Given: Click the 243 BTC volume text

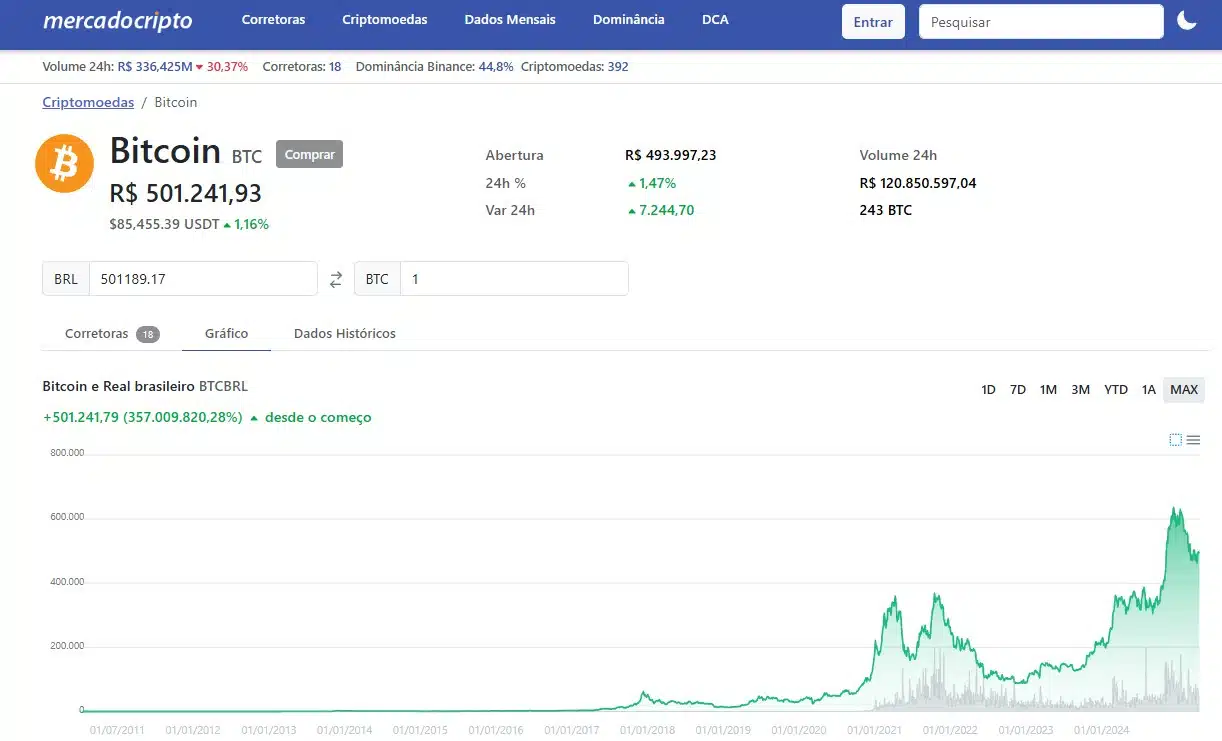Looking at the screenshot, I should [x=886, y=211].
